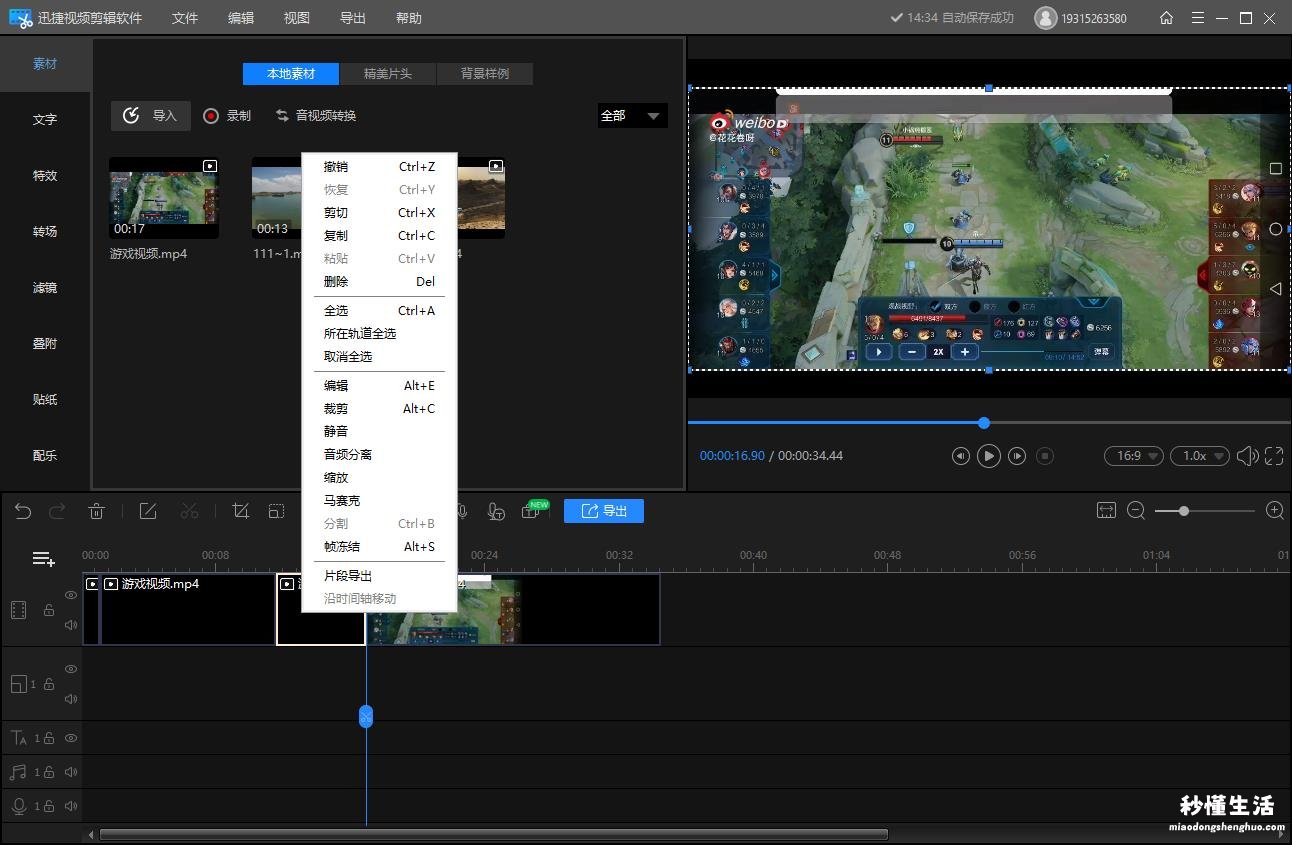
Task: Click the add track icon above tracks
Action: (43, 559)
